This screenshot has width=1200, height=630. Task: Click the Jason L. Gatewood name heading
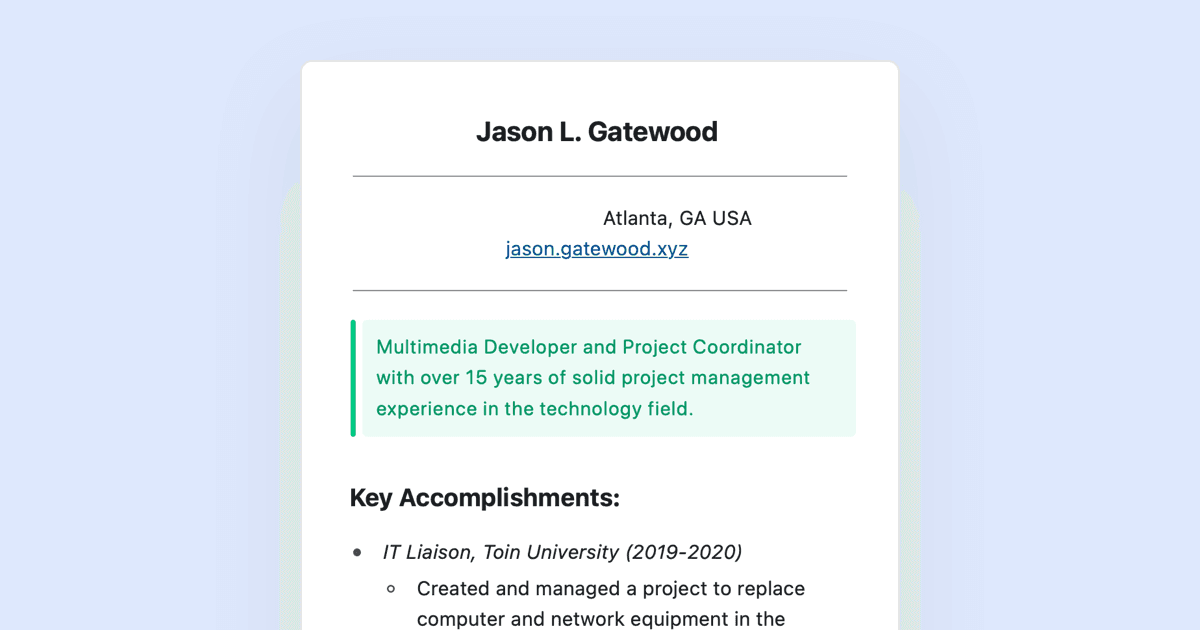click(597, 132)
